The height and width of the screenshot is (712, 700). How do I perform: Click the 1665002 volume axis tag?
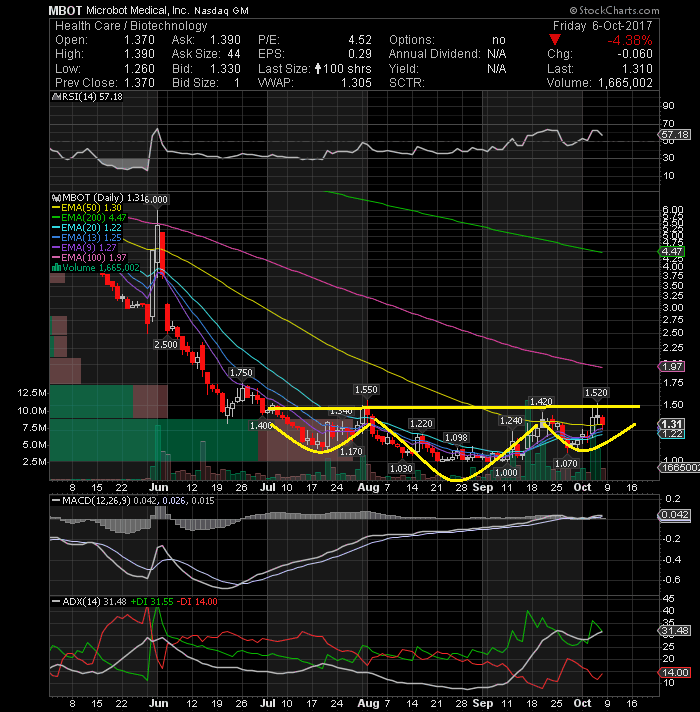679,467
